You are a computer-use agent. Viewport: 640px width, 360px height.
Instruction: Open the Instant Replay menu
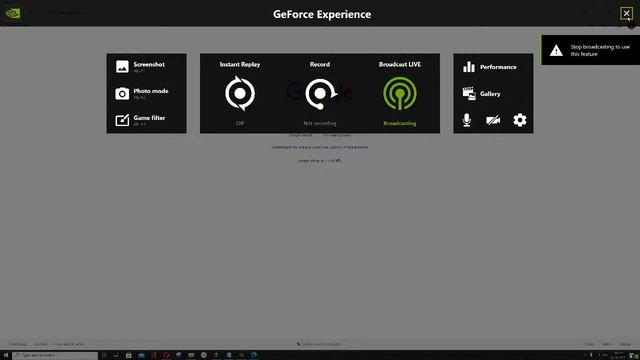coord(240,93)
